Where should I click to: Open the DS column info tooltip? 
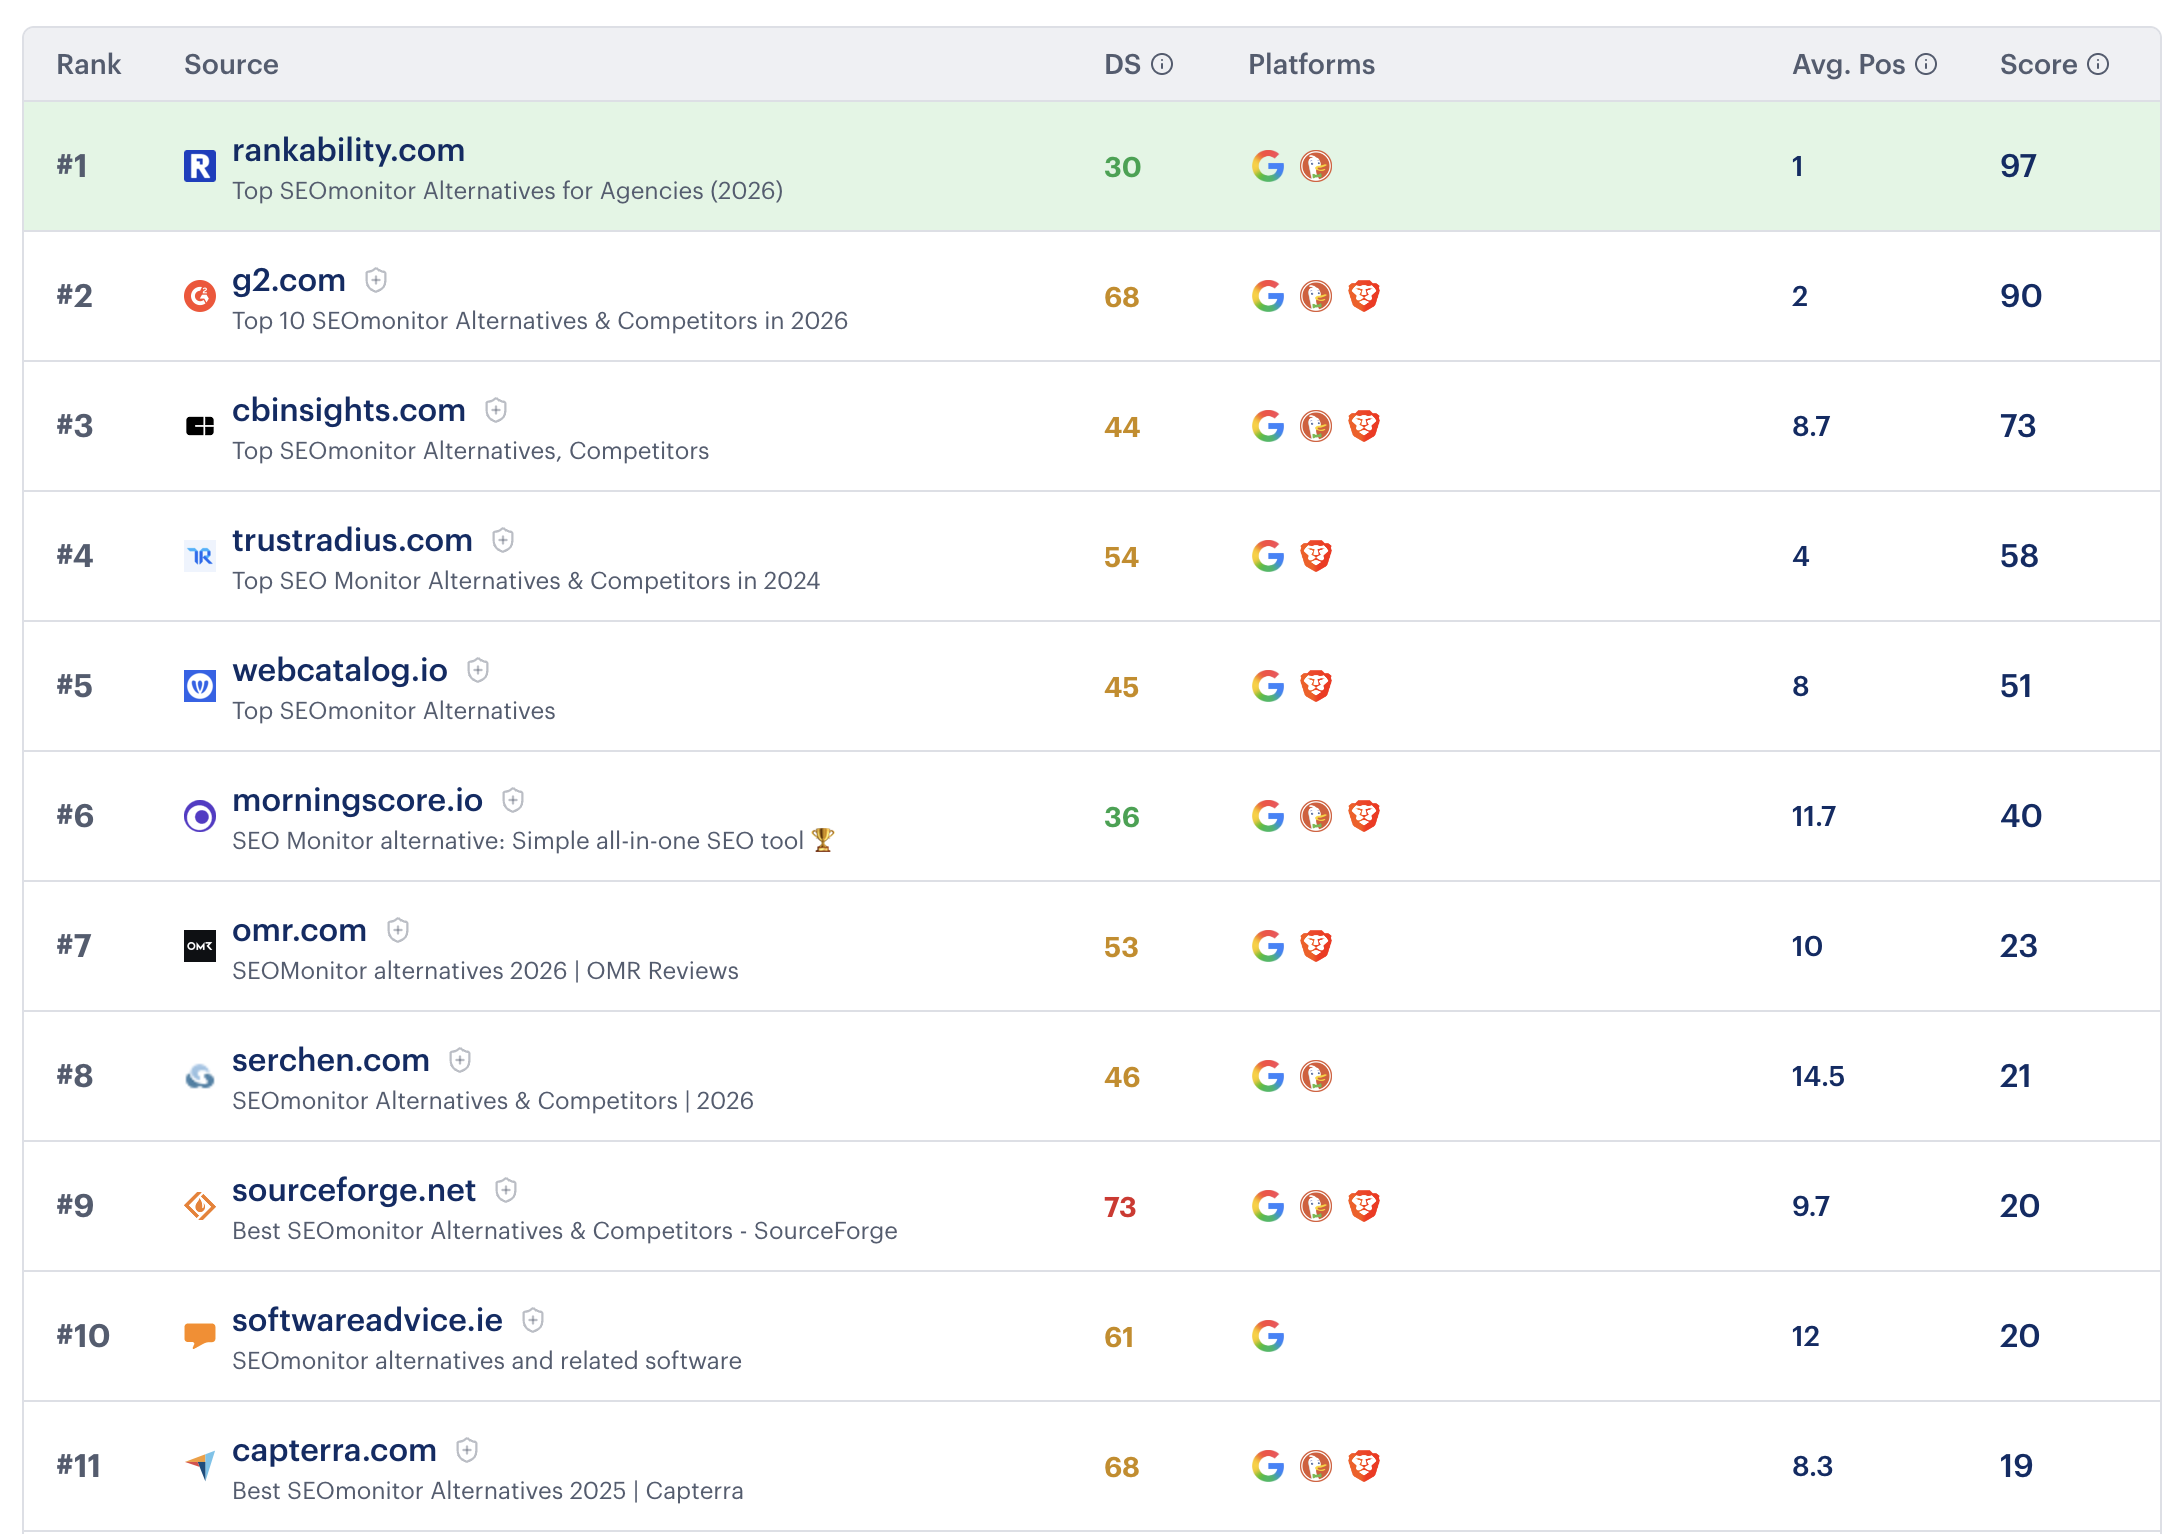1162,63
